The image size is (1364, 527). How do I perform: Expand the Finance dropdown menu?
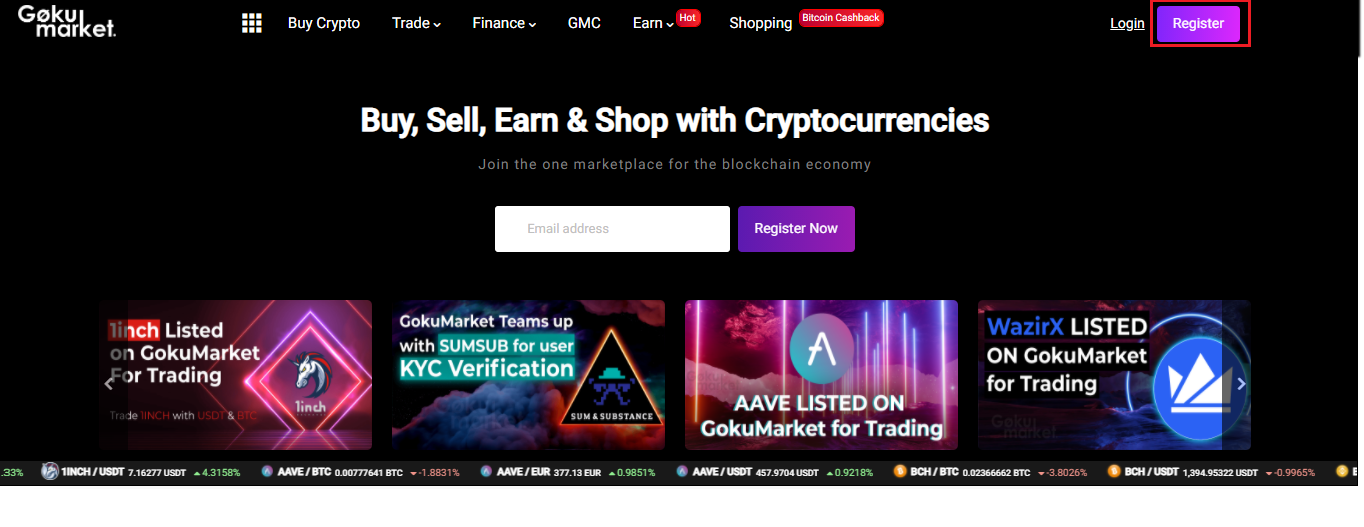[x=504, y=23]
